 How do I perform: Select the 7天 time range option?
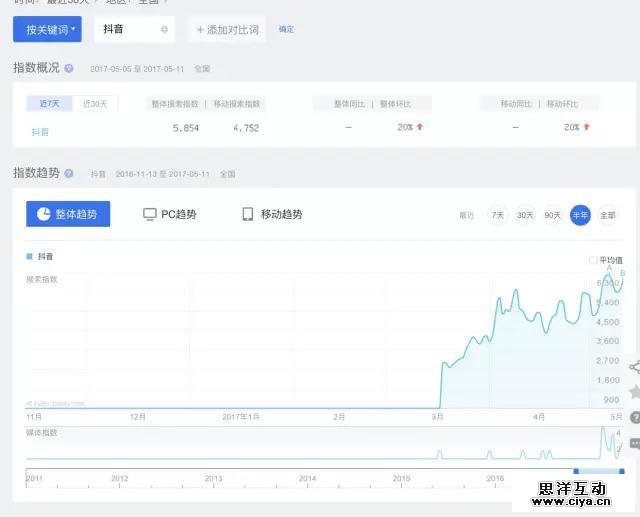(498, 215)
